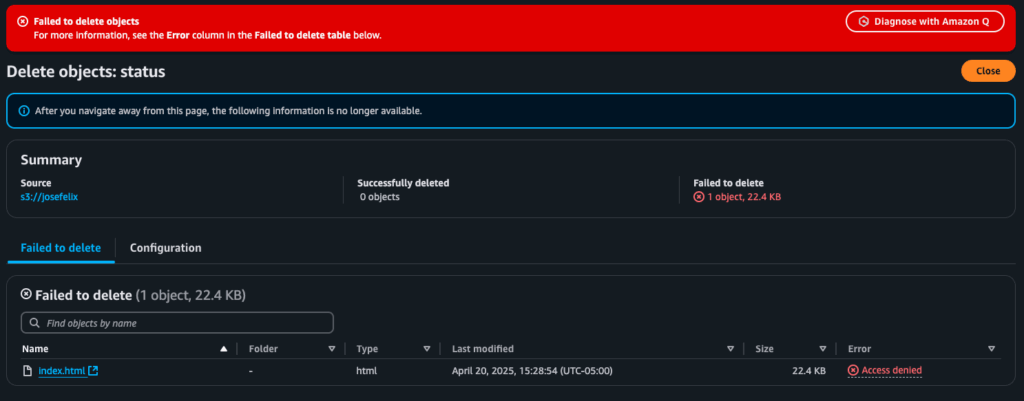Click the html type cell
This screenshot has width=1024, height=401.
[366, 371]
